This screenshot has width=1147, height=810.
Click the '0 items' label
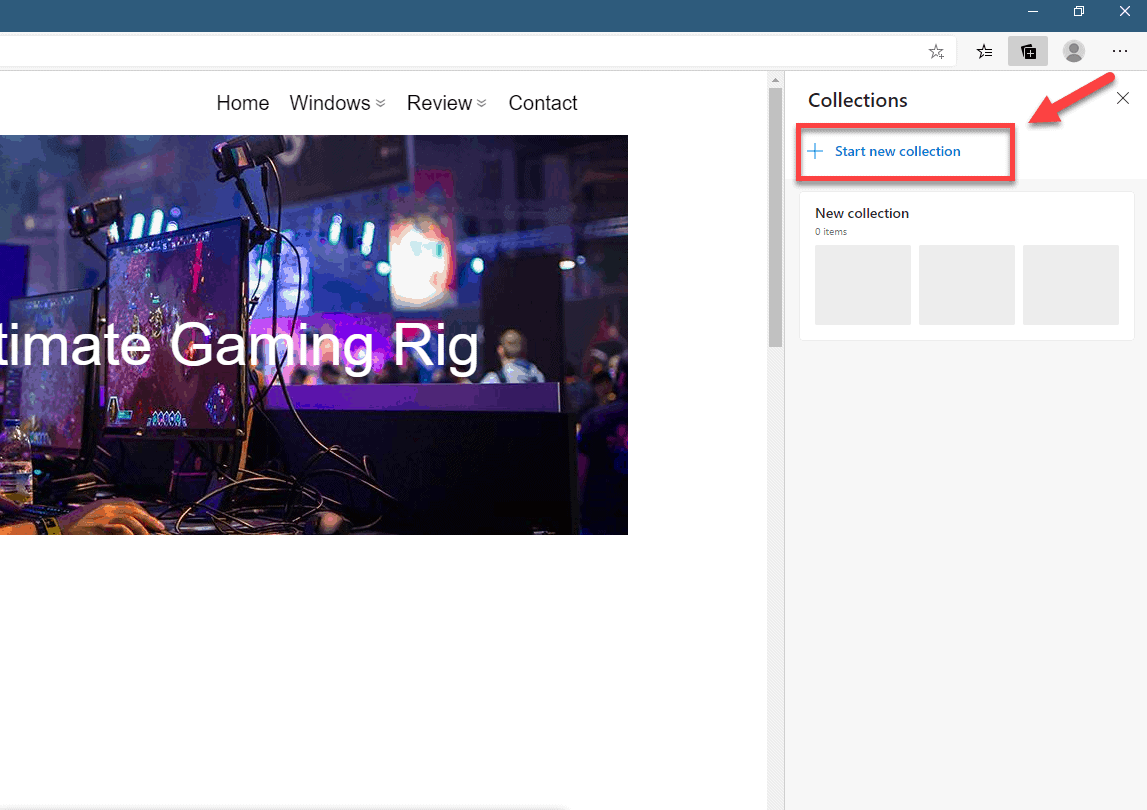[831, 232]
